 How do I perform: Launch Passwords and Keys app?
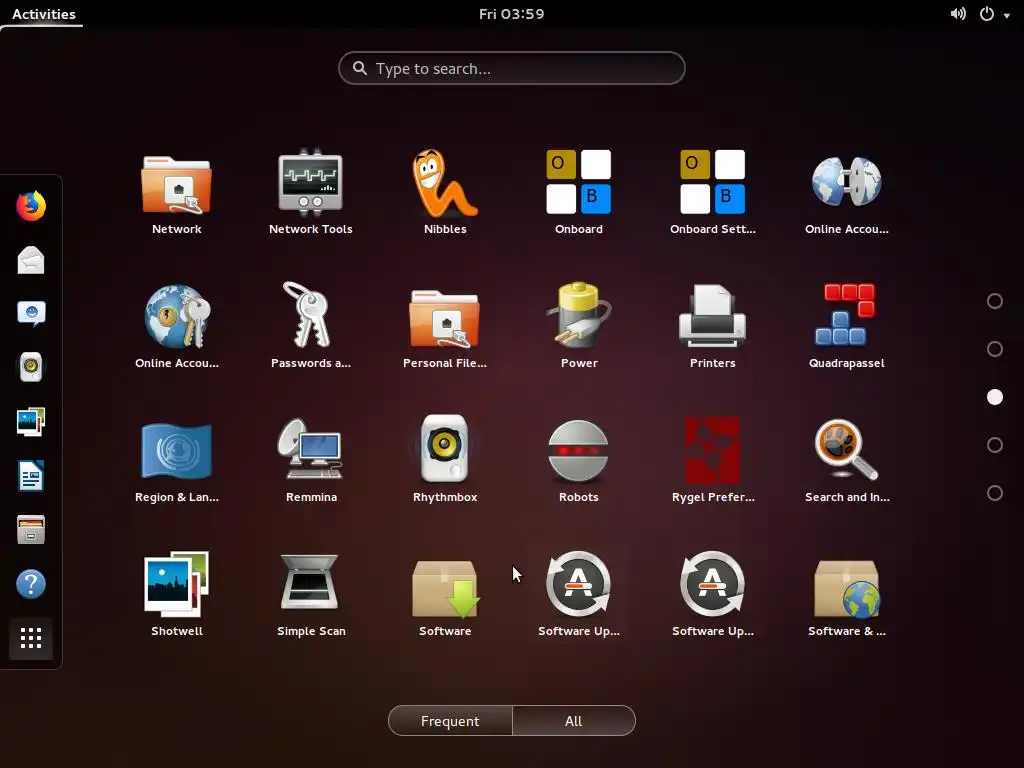(x=310, y=327)
